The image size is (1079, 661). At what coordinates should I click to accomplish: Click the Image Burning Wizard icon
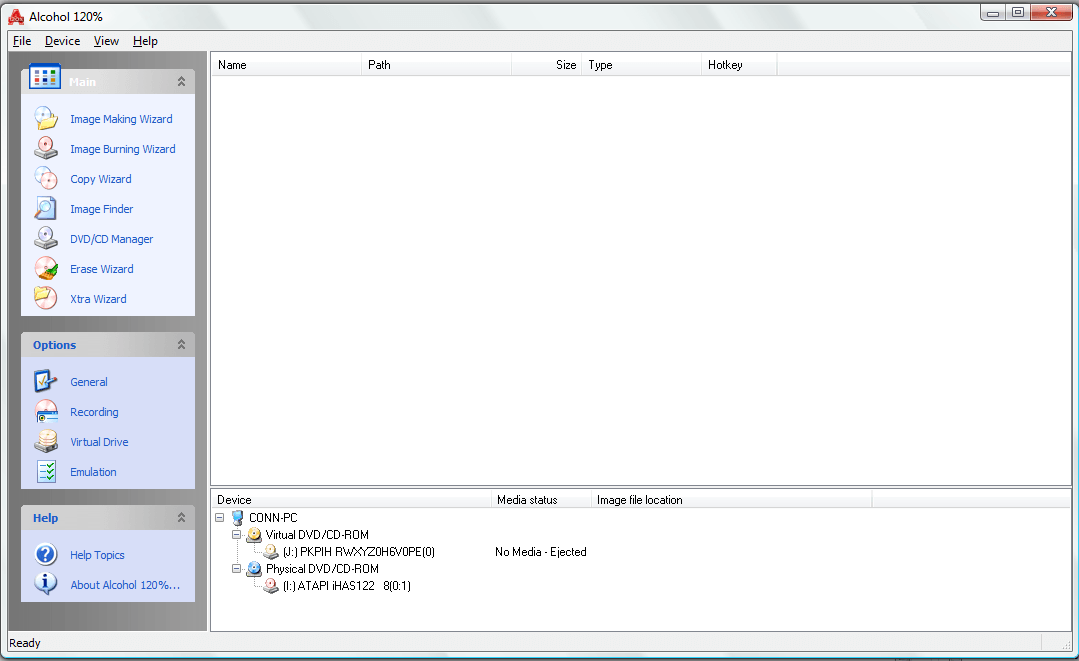click(46, 149)
